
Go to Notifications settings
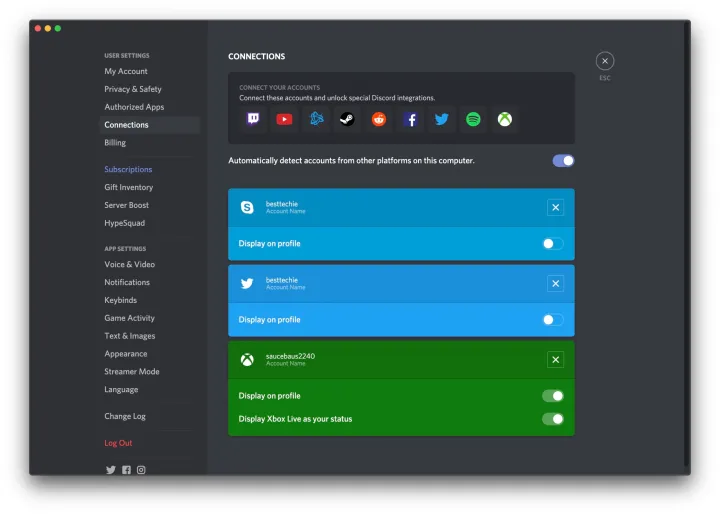coord(149,282)
